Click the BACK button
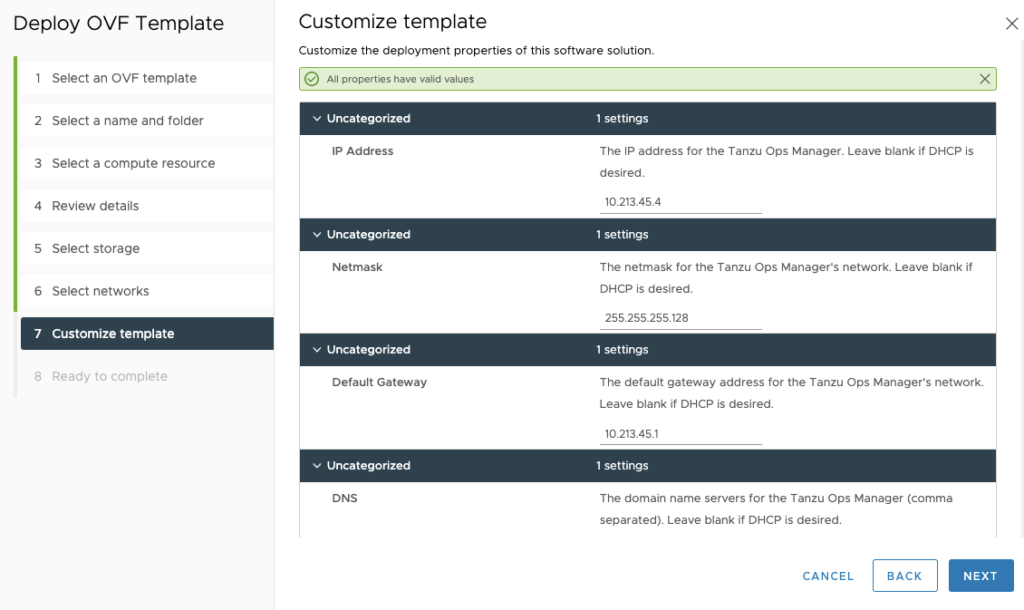 [x=904, y=576]
